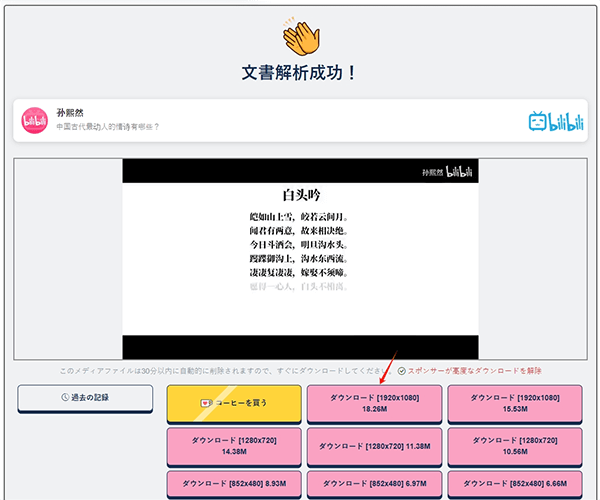Download 1280x720 version sized 10.56M
Image resolution: width=600 pixels, height=500 pixels.
point(514,446)
